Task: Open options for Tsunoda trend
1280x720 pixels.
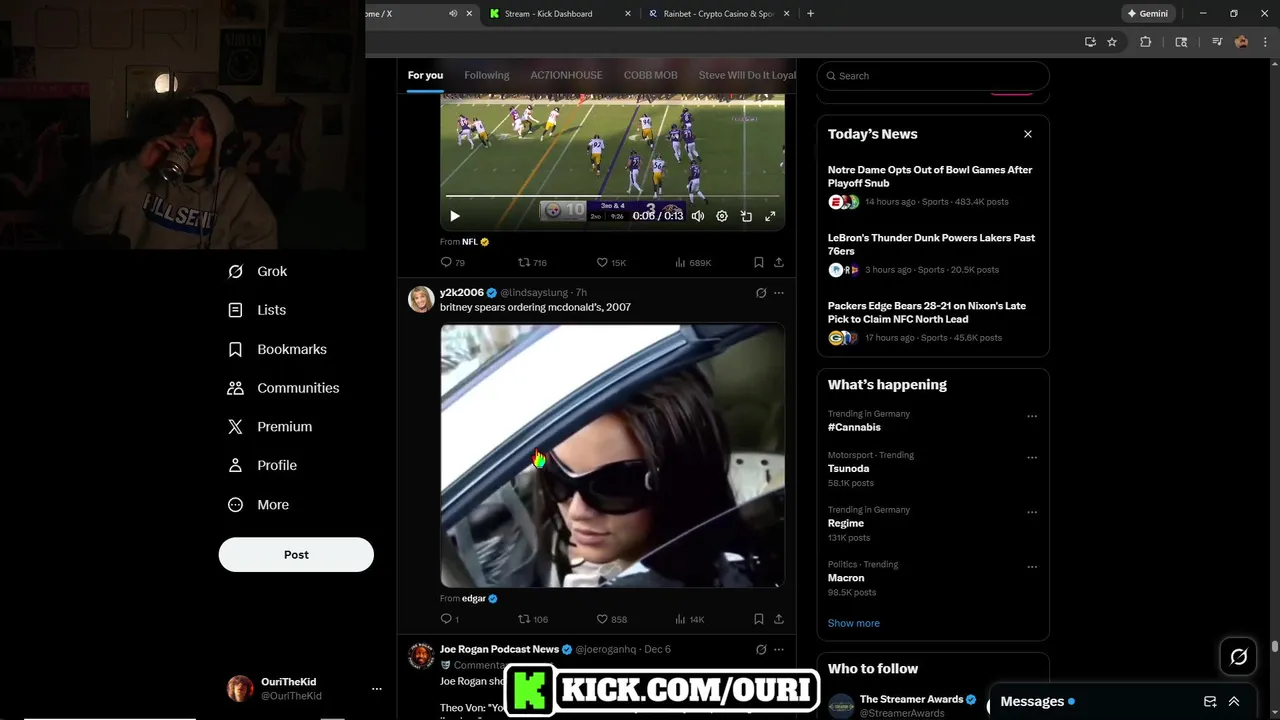Action: (1032, 457)
